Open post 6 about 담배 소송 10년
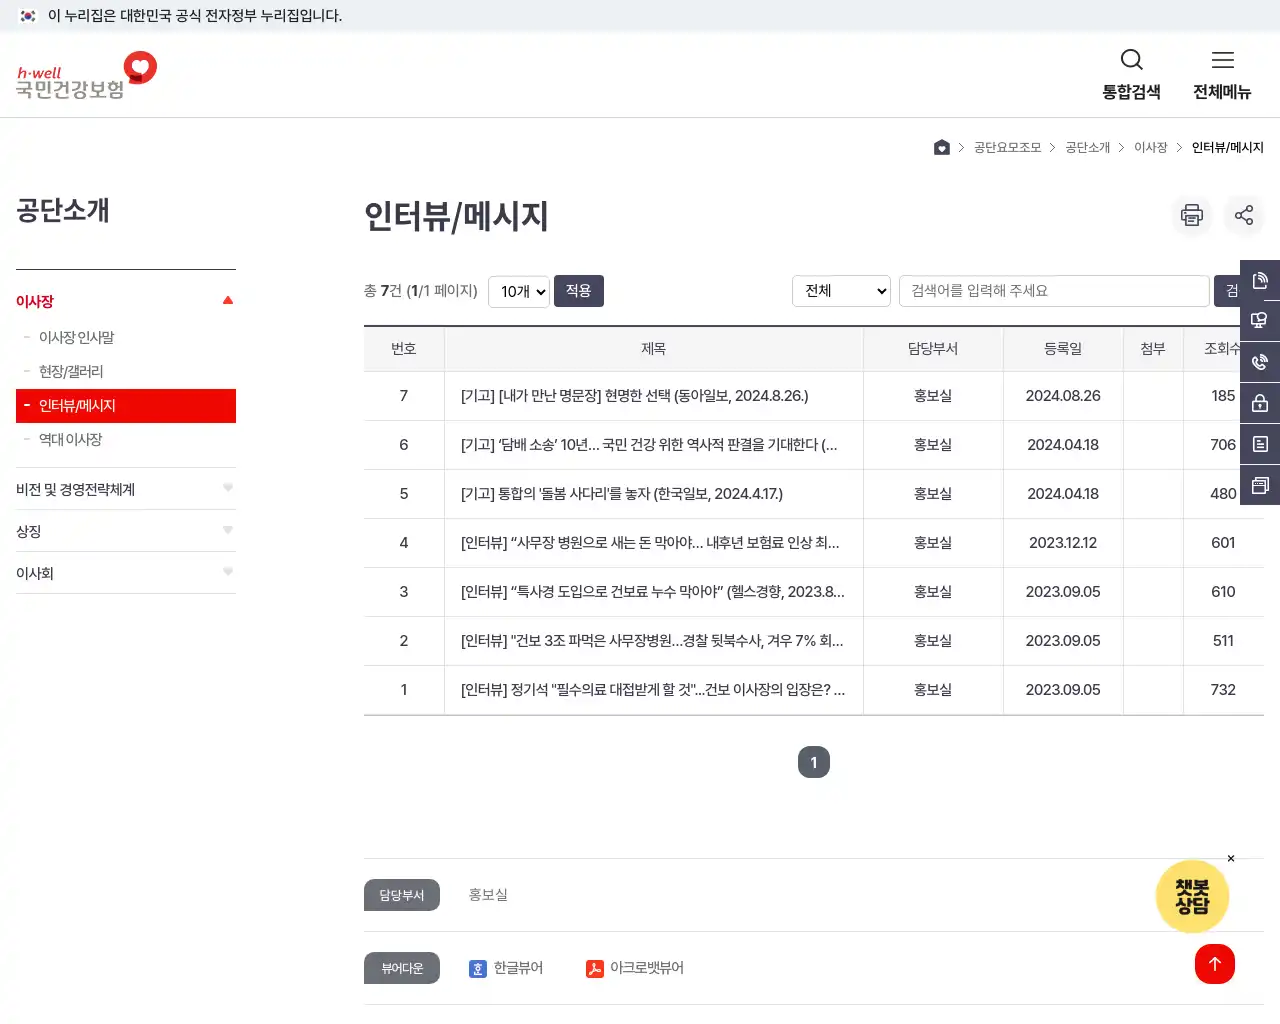This screenshot has width=1280, height=1024. click(x=649, y=445)
